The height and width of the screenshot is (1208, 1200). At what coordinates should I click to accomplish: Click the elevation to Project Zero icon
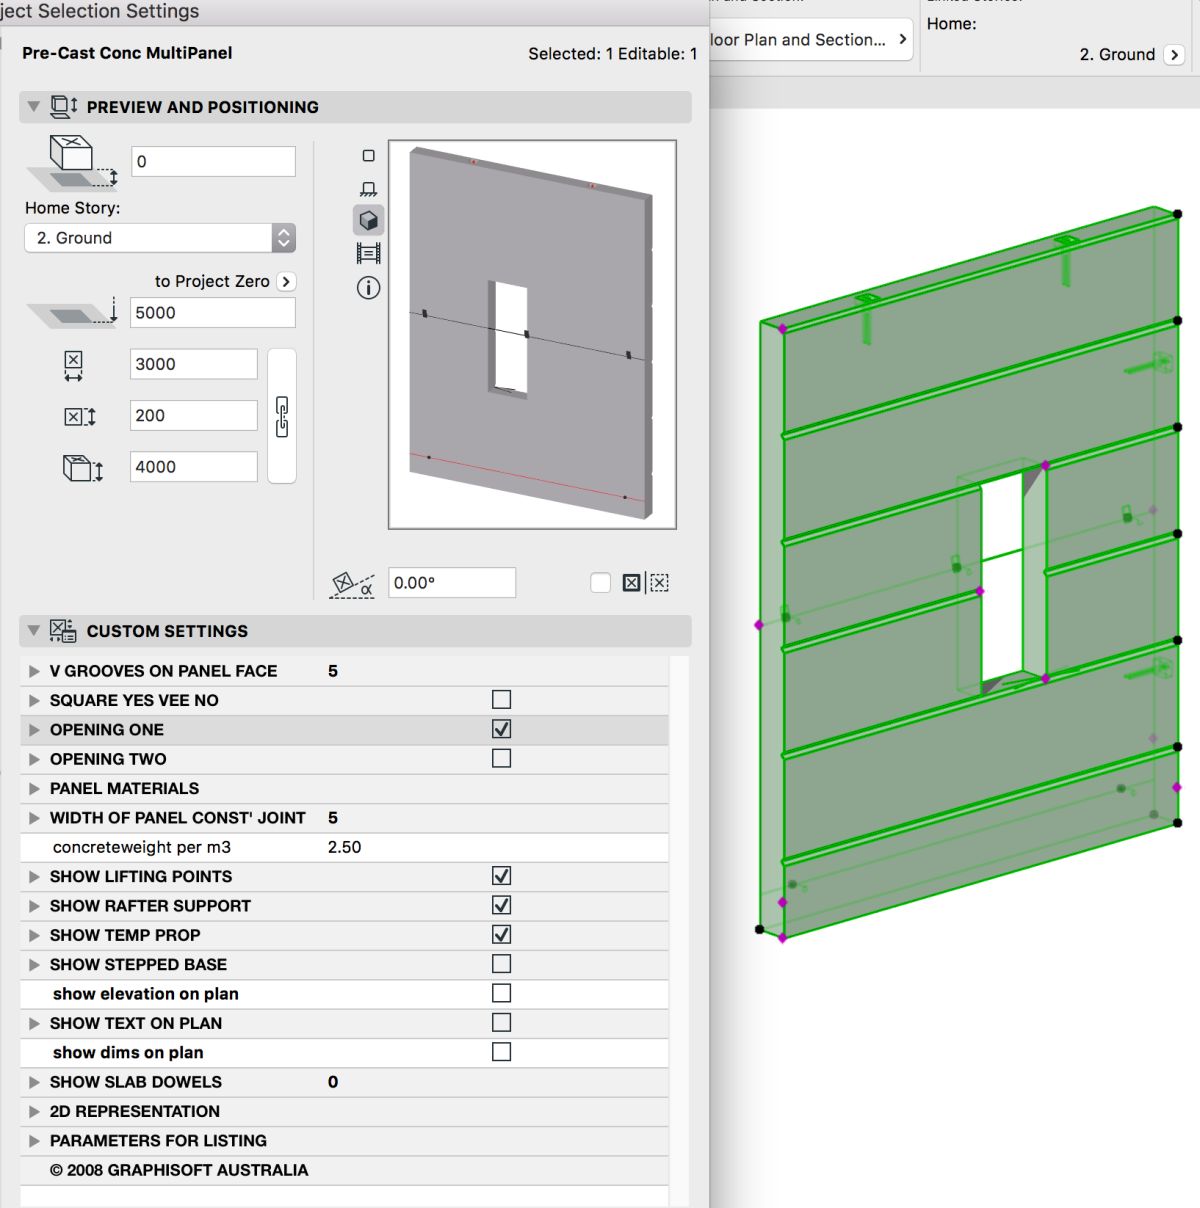click(x=73, y=313)
